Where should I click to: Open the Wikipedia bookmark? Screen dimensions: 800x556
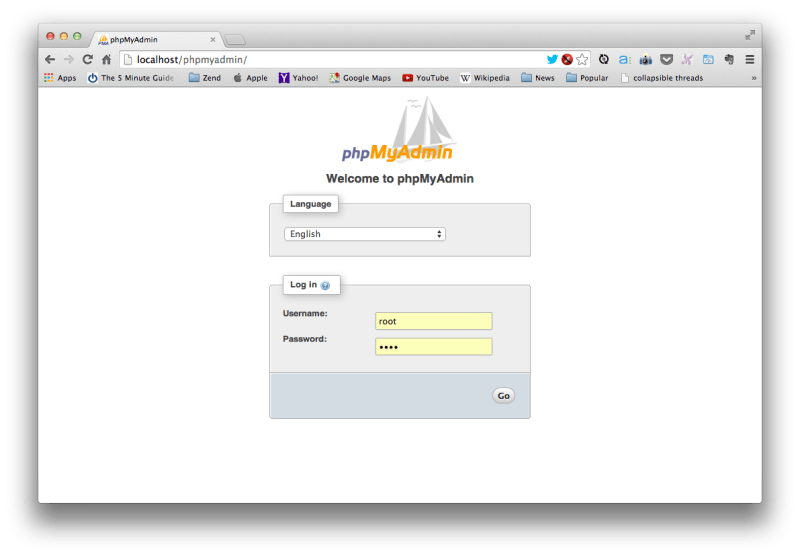(x=485, y=78)
